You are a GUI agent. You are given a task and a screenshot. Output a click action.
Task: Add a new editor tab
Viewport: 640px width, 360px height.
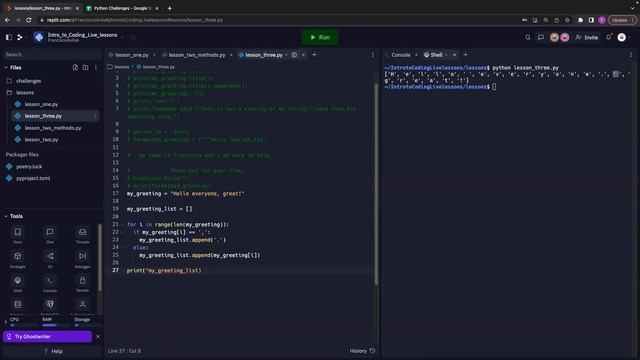(x=314, y=54)
